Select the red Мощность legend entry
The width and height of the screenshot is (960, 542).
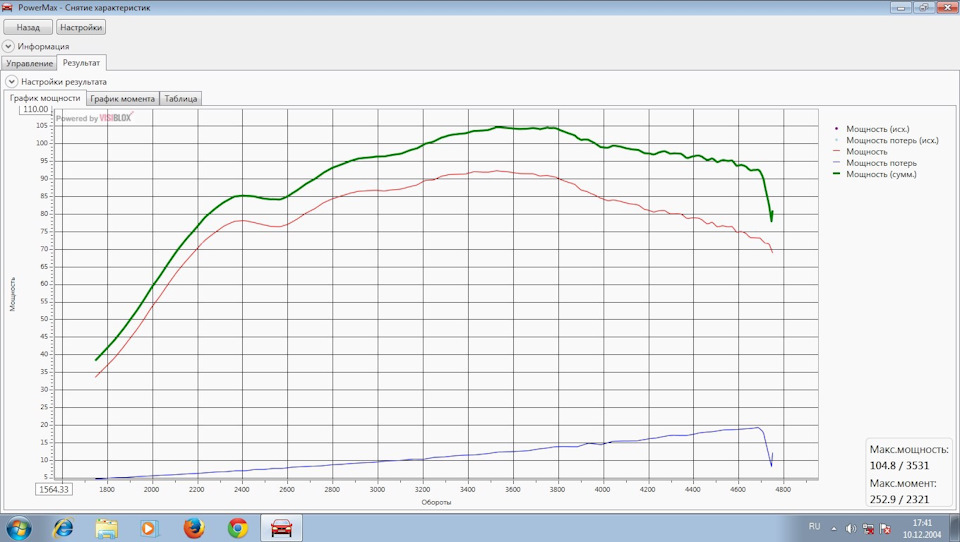pyautogui.click(x=867, y=151)
